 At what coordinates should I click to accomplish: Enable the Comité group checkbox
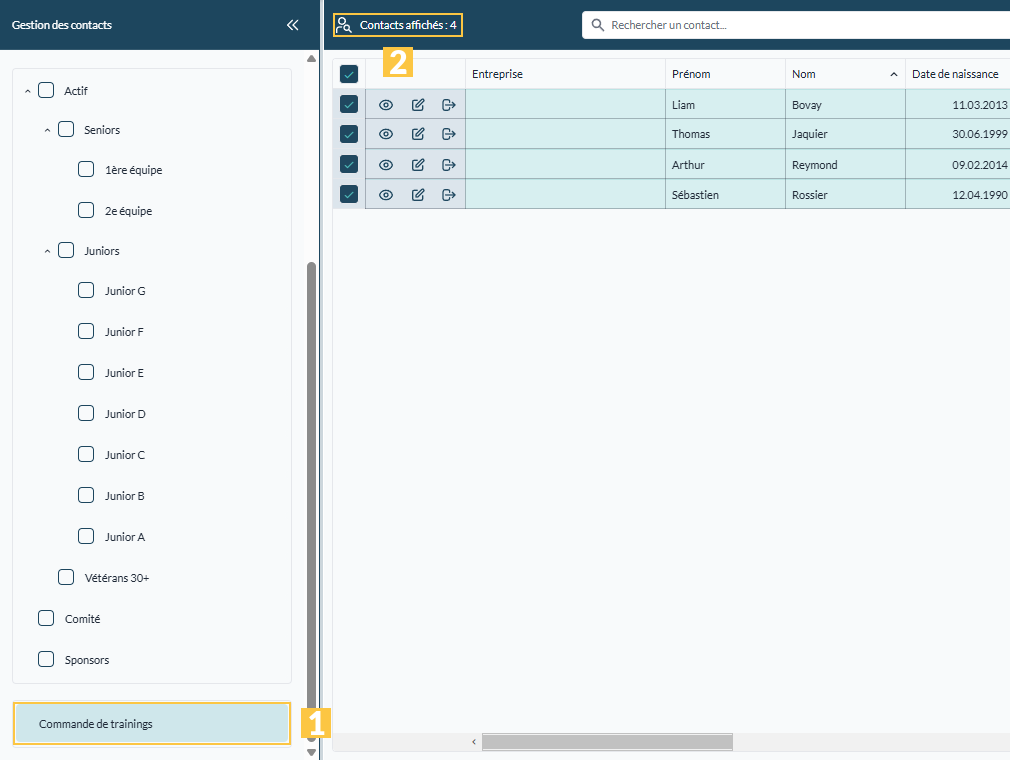point(46,618)
